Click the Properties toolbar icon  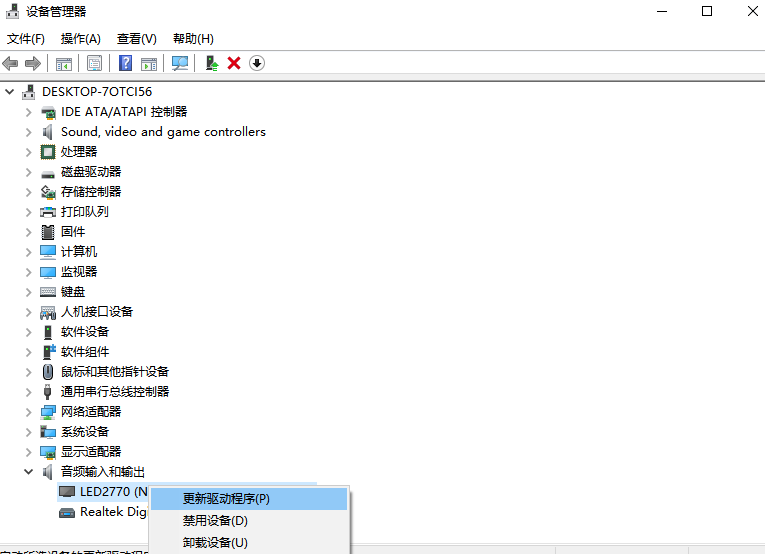coord(94,64)
